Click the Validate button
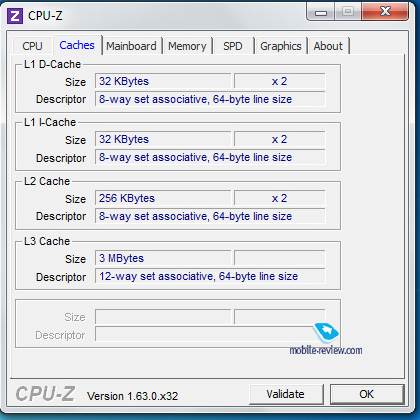Image resolution: width=420 pixels, height=420 pixels. [286, 394]
